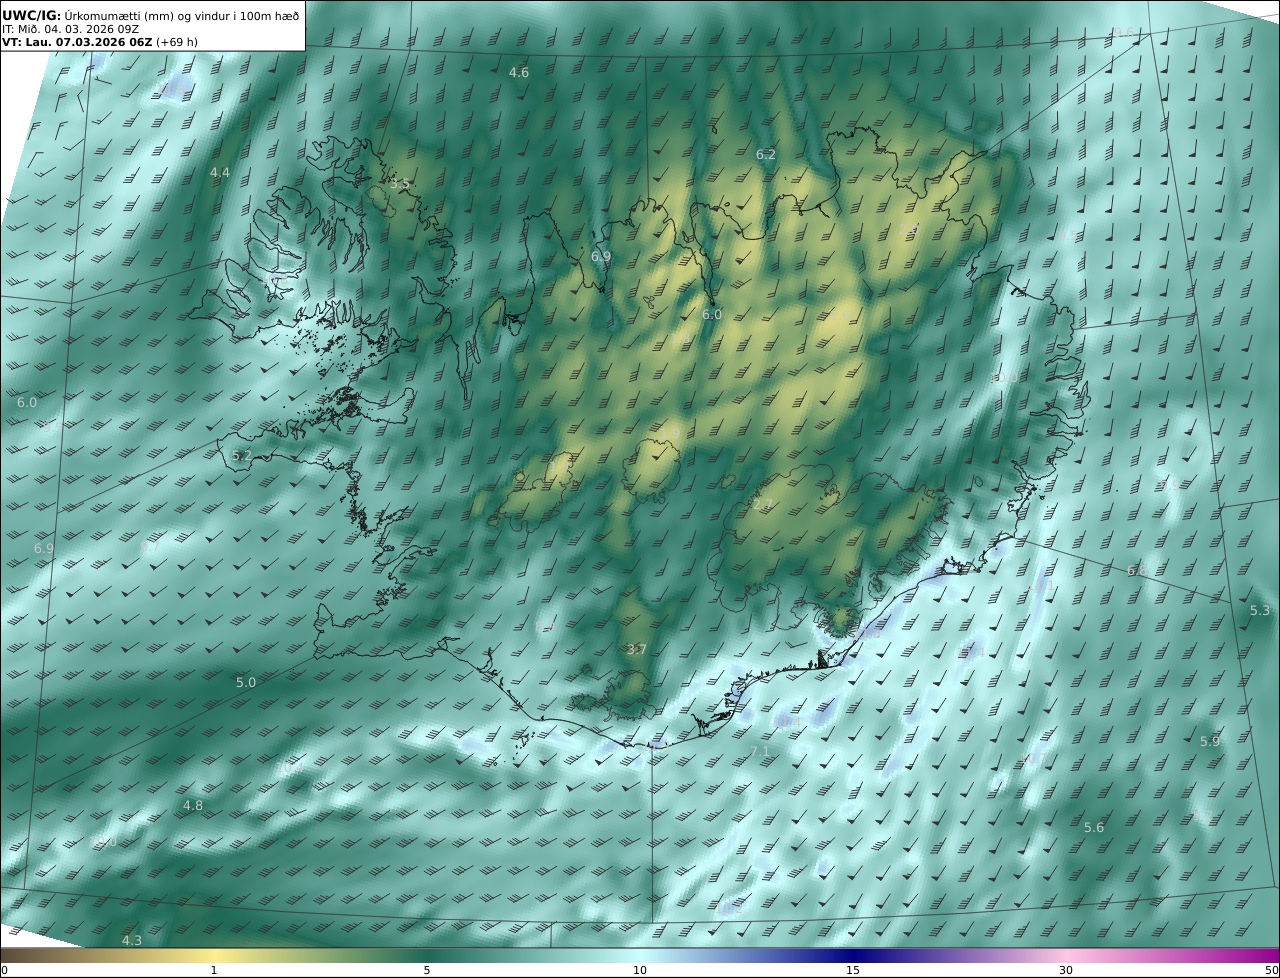Click the colorbar tick label 15
This screenshot has height=978, width=1280.
pos(853,970)
